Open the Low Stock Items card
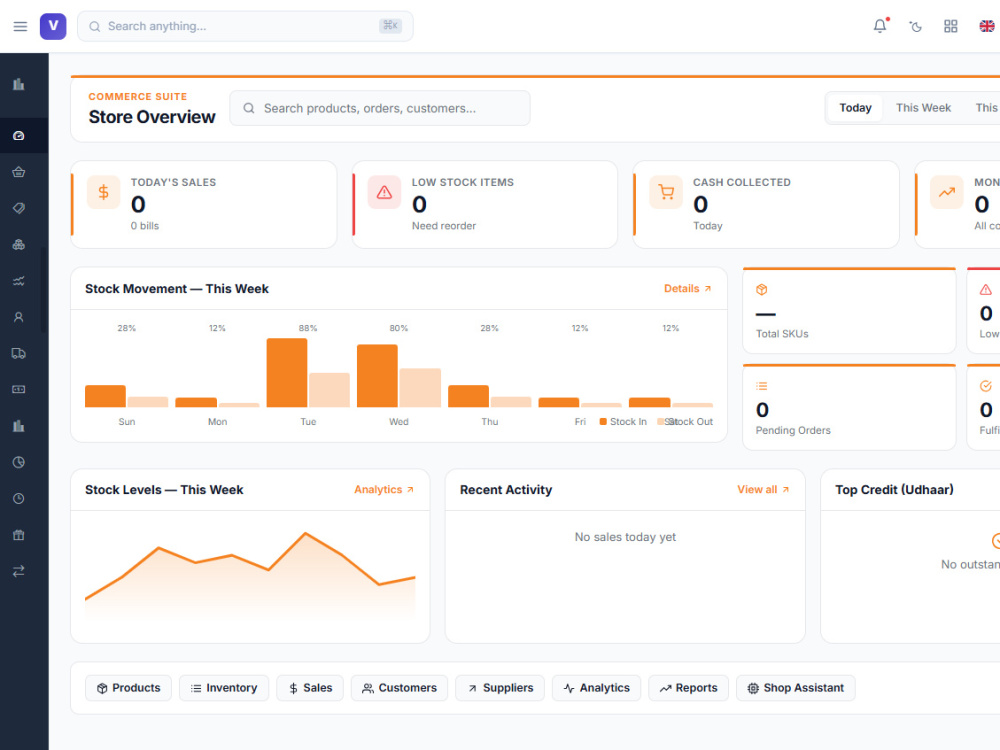The image size is (1000, 750). tap(485, 204)
